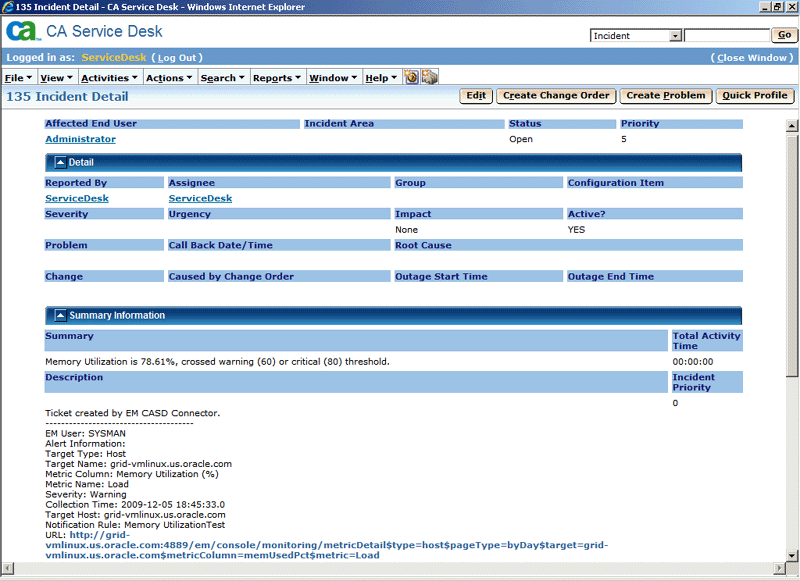Click the alert icon right of Help menu
Viewport: 800px width, 581px height.
click(411, 76)
